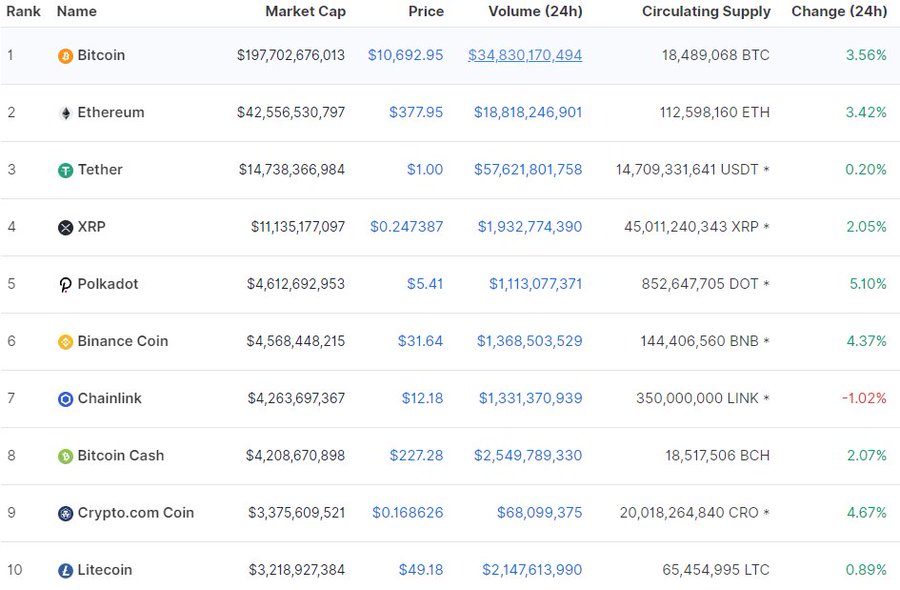The width and height of the screenshot is (900, 590).
Task: Select circulating supply 350,000,000 LINK
Action: click(697, 398)
